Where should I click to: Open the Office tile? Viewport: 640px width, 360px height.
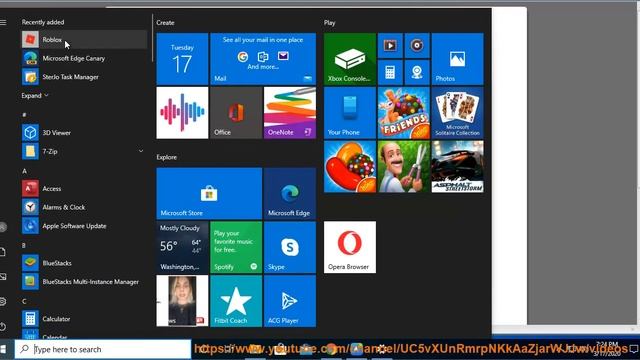coord(236,113)
